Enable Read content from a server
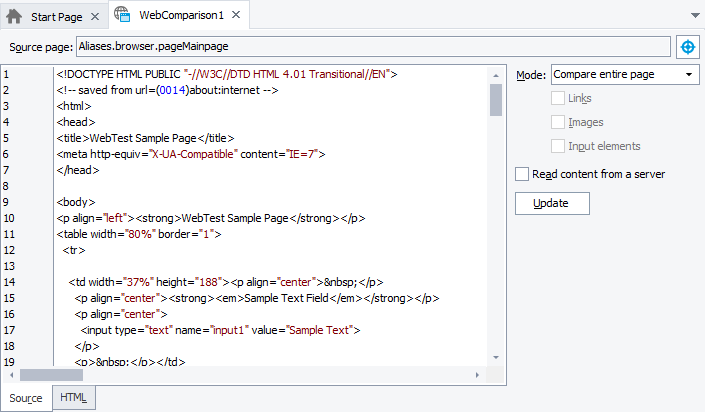 [x=522, y=174]
